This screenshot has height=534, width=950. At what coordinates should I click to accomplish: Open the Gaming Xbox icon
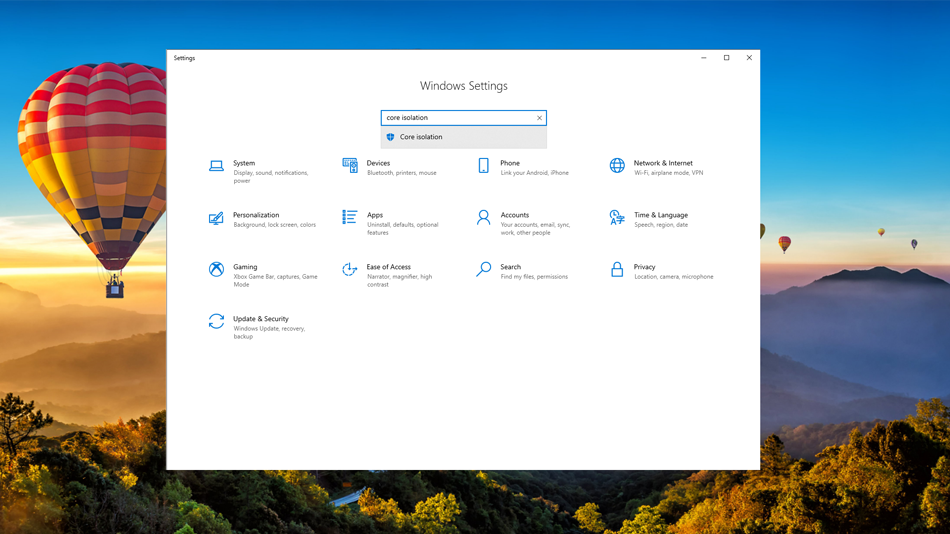(x=216, y=270)
